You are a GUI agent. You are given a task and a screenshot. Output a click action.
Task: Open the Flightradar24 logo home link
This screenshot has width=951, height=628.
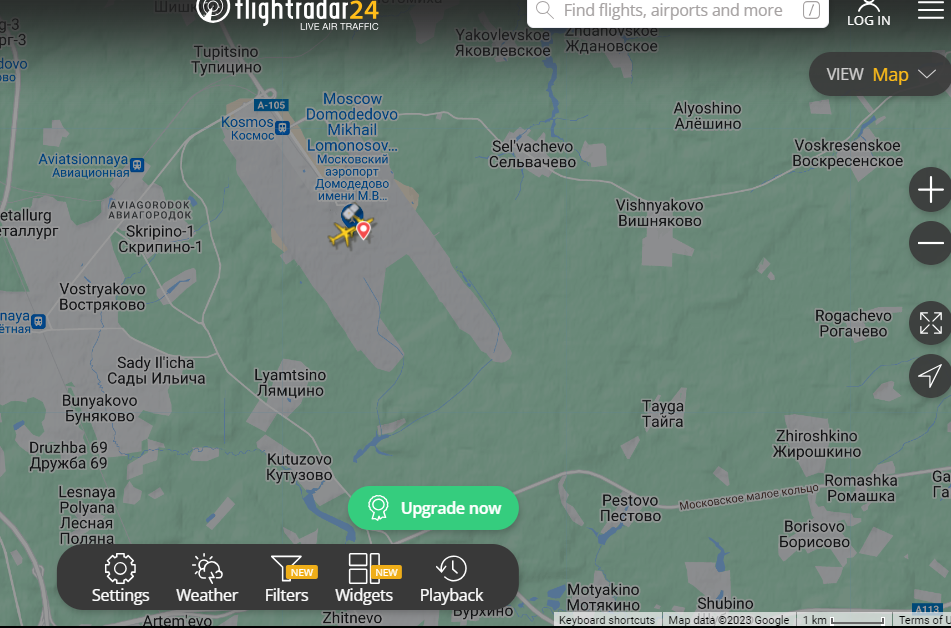287,13
